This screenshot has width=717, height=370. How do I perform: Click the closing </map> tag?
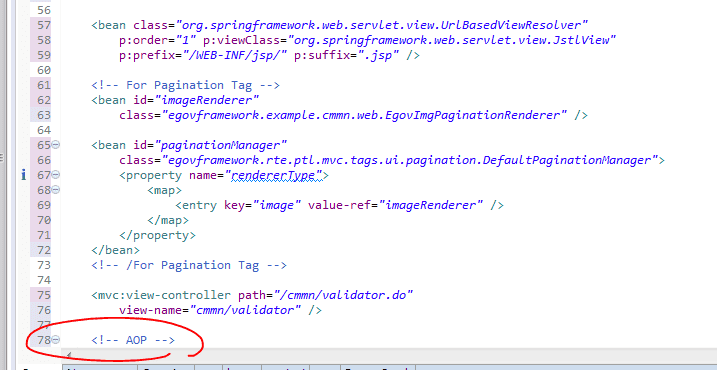point(168,220)
